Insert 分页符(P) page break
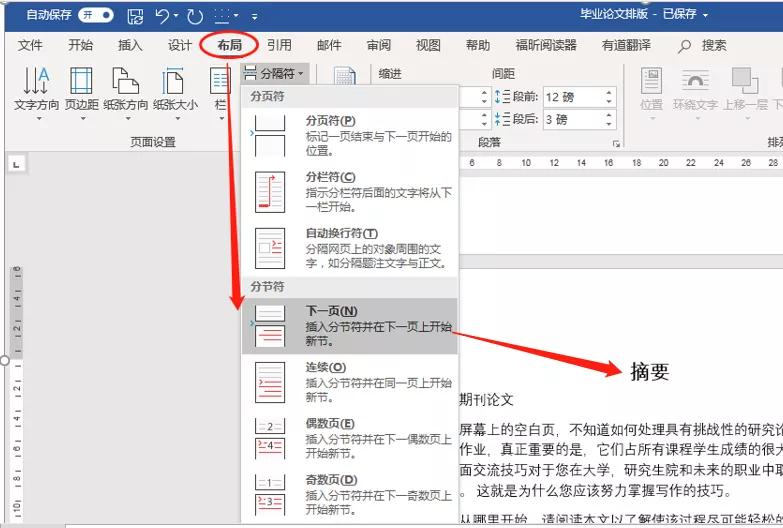The image size is (783, 528). [x=350, y=135]
